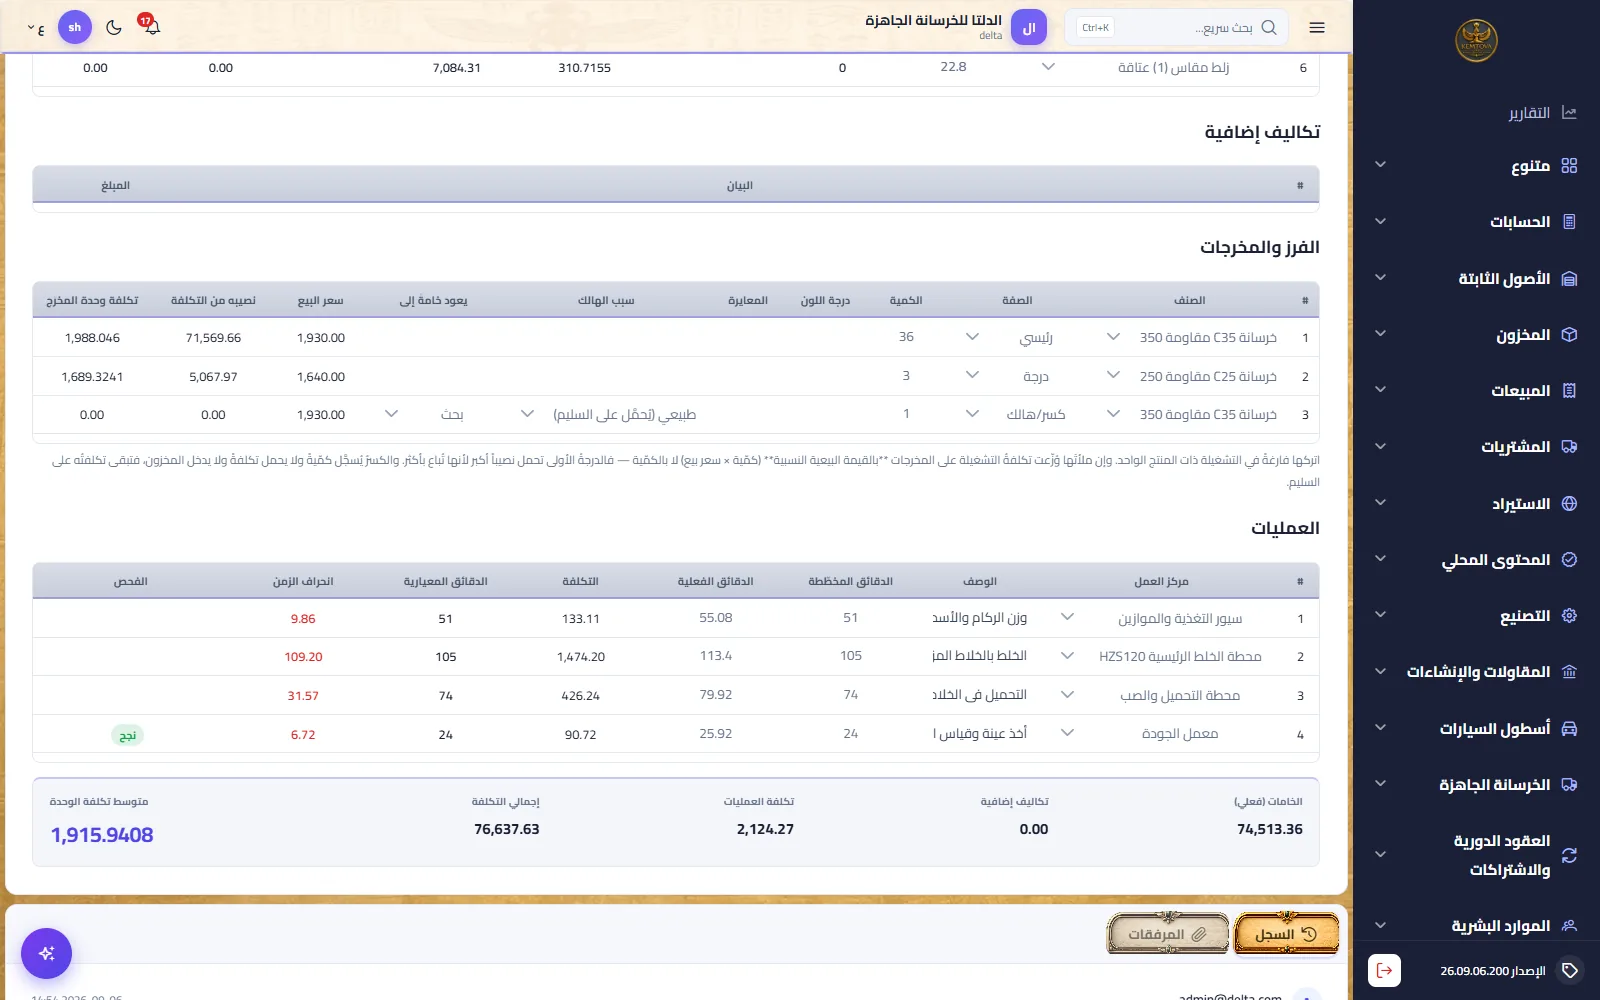Click operations cost value 2,124.27
Image resolution: width=1600 pixels, height=1000 pixels.
tap(765, 829)
